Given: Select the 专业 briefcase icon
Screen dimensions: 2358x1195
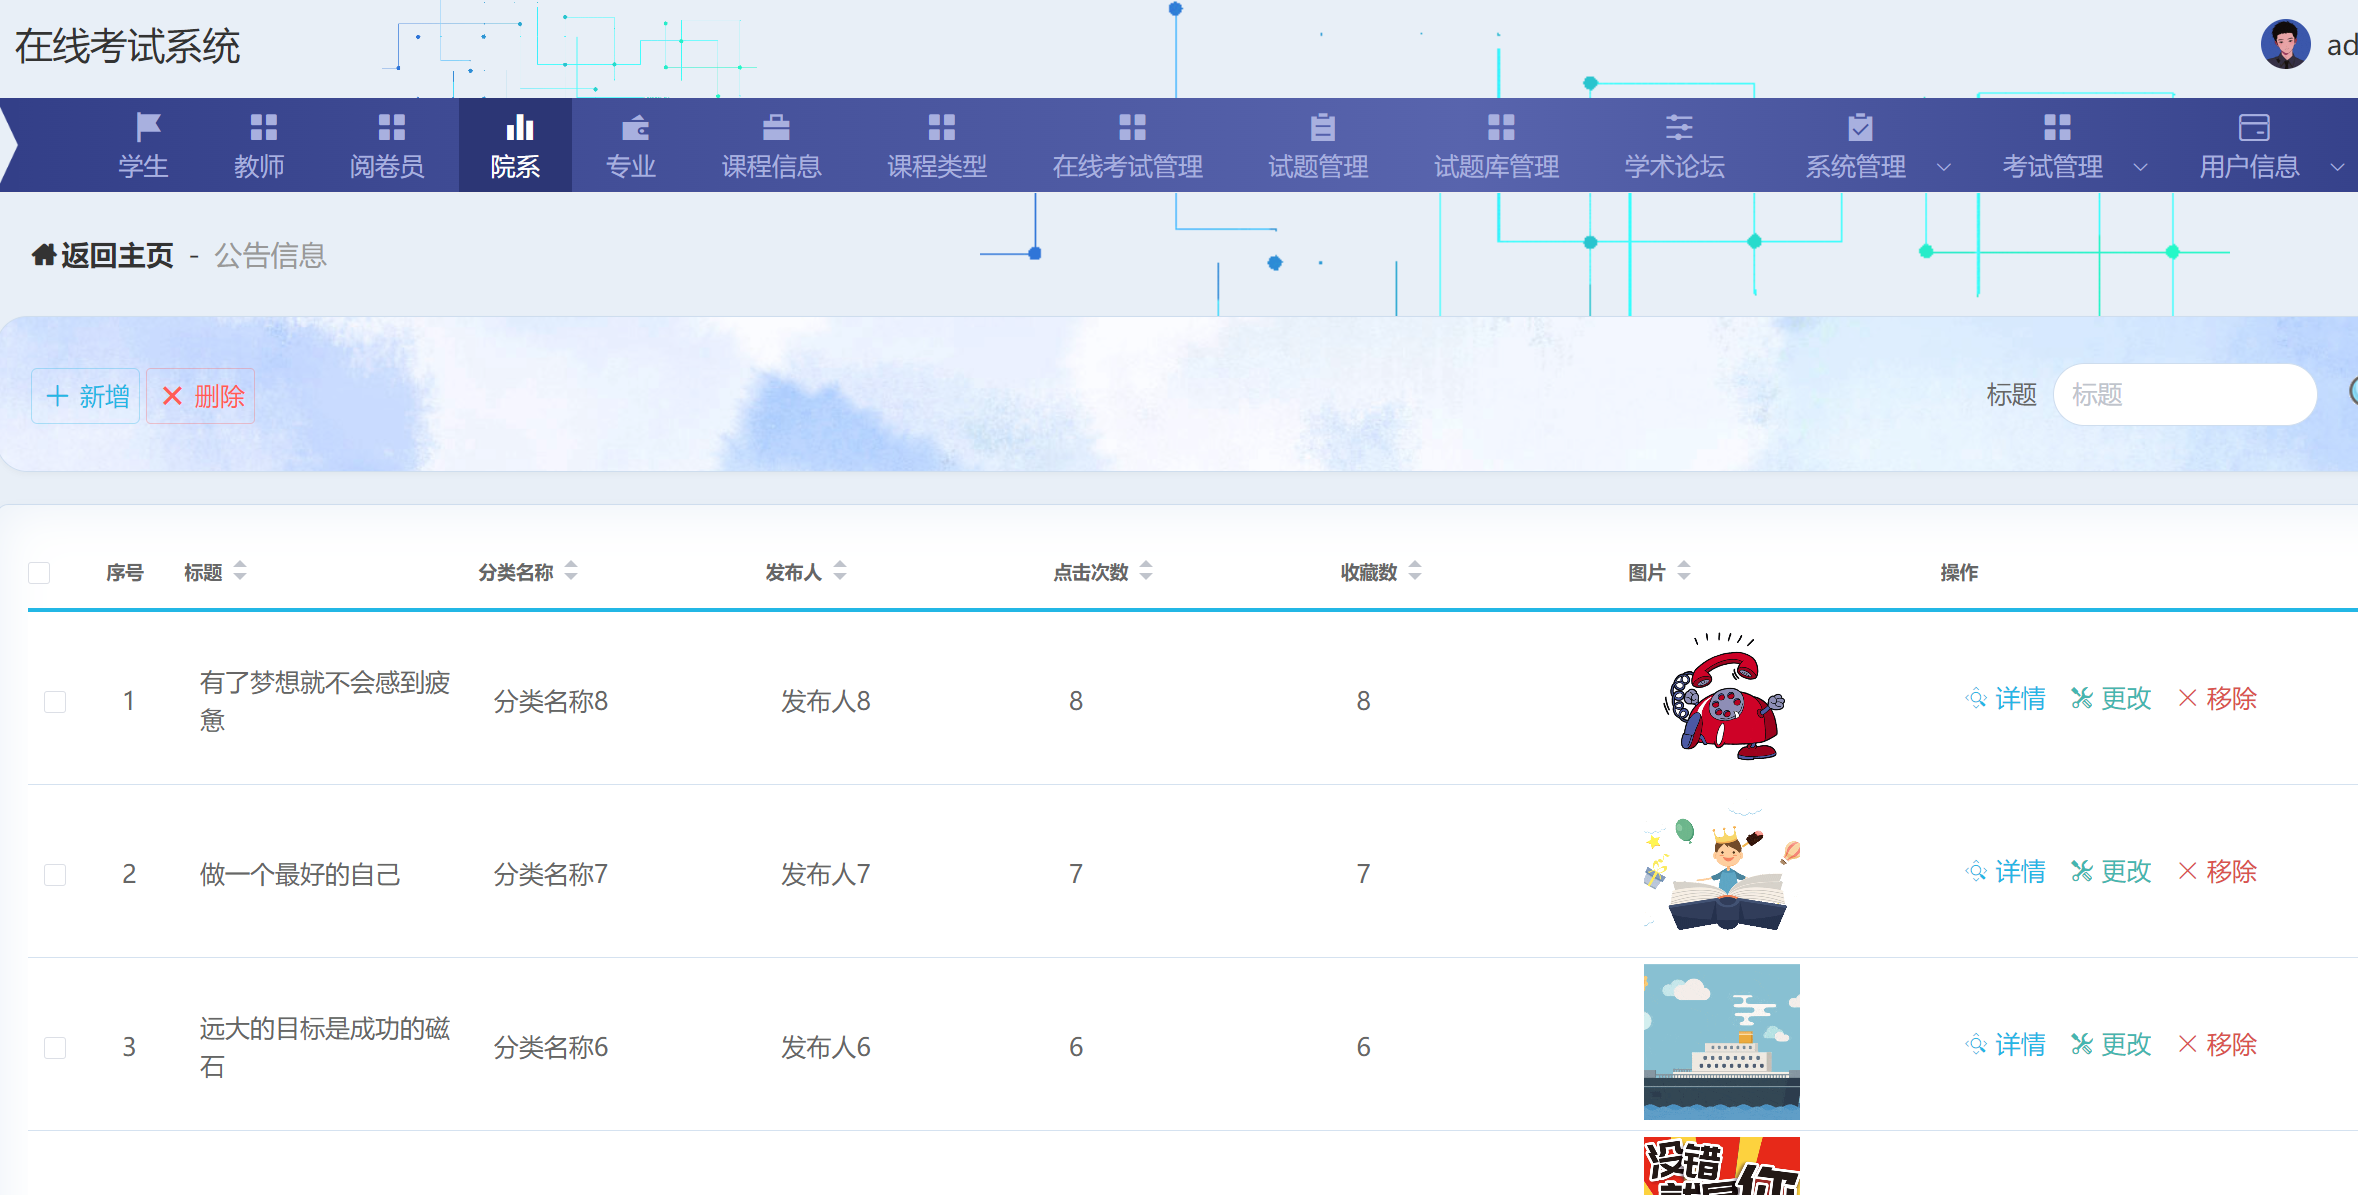Looking at the screenshot, I should click(x=630, y=127).
